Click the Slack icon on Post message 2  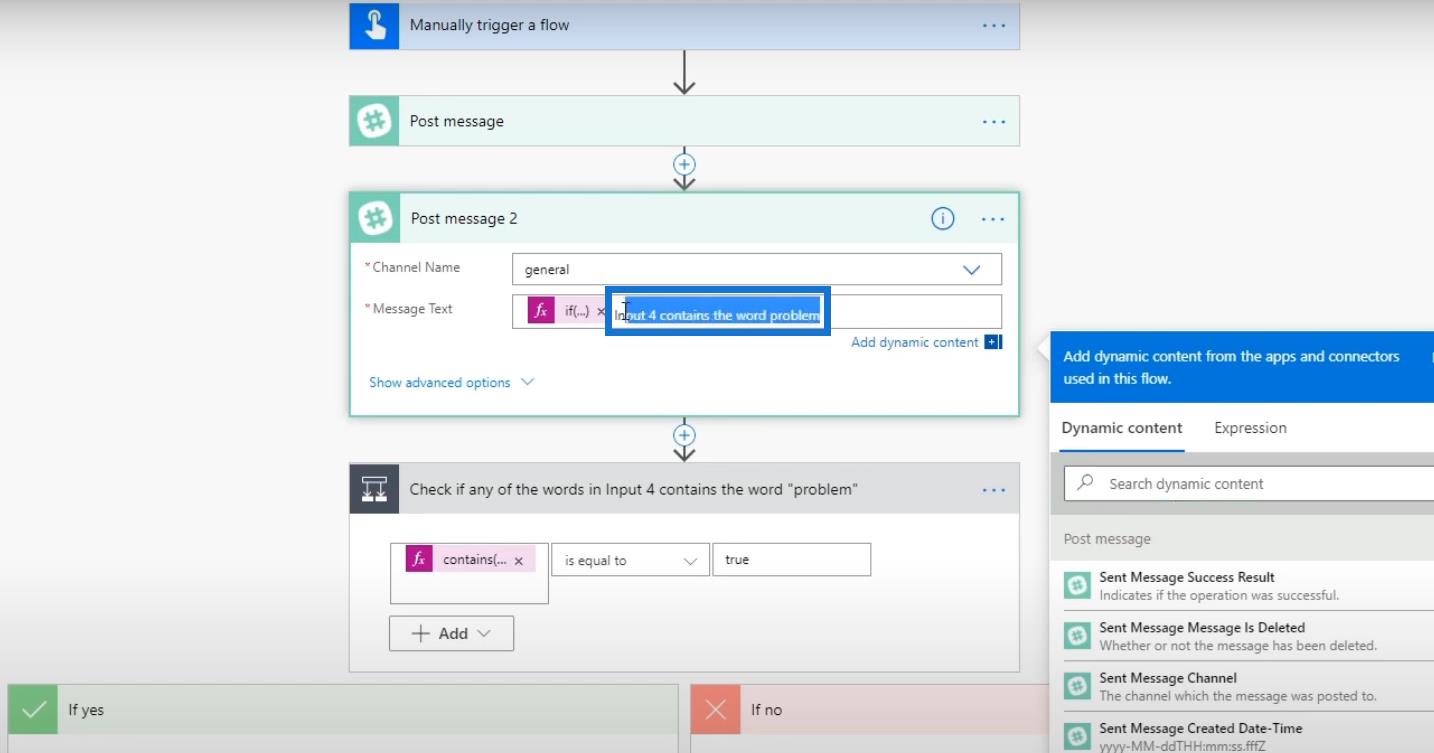click(x=375, y=218)
